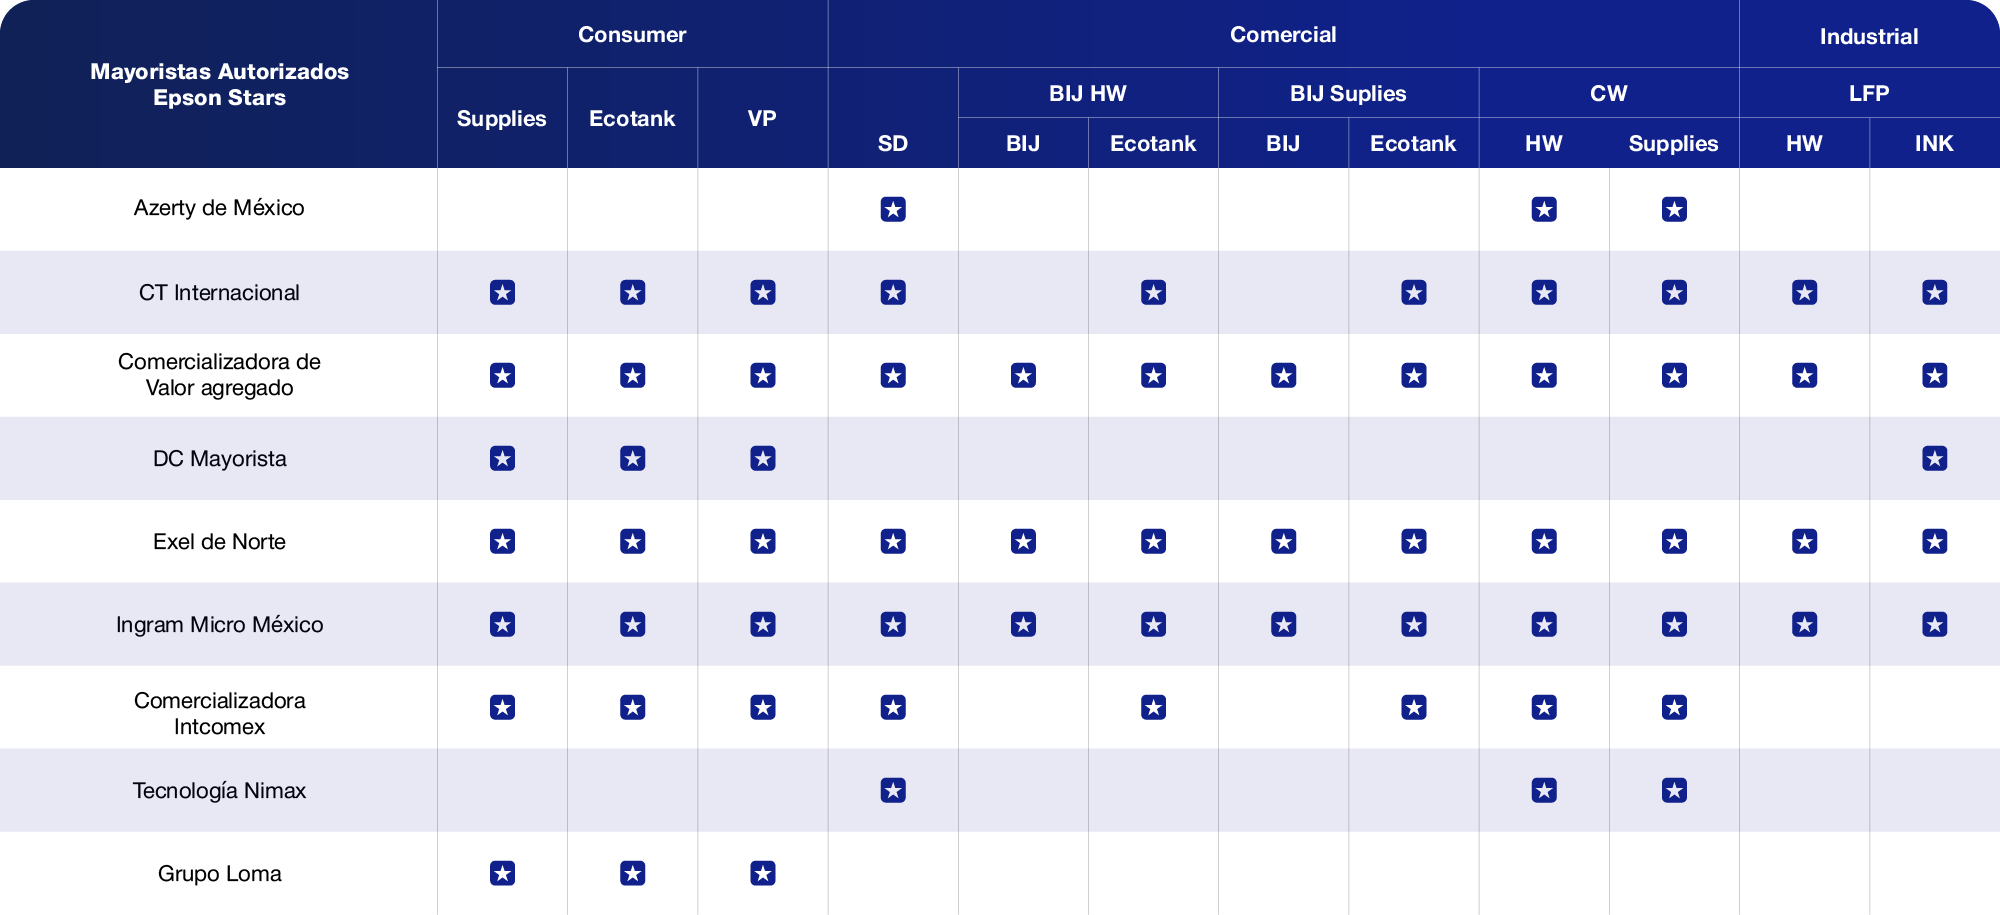Click Exel de Norte BIJ HW BIJ star
Image resolution: width=2000 pixels, height=915 pixels.
click(1023, 541)
